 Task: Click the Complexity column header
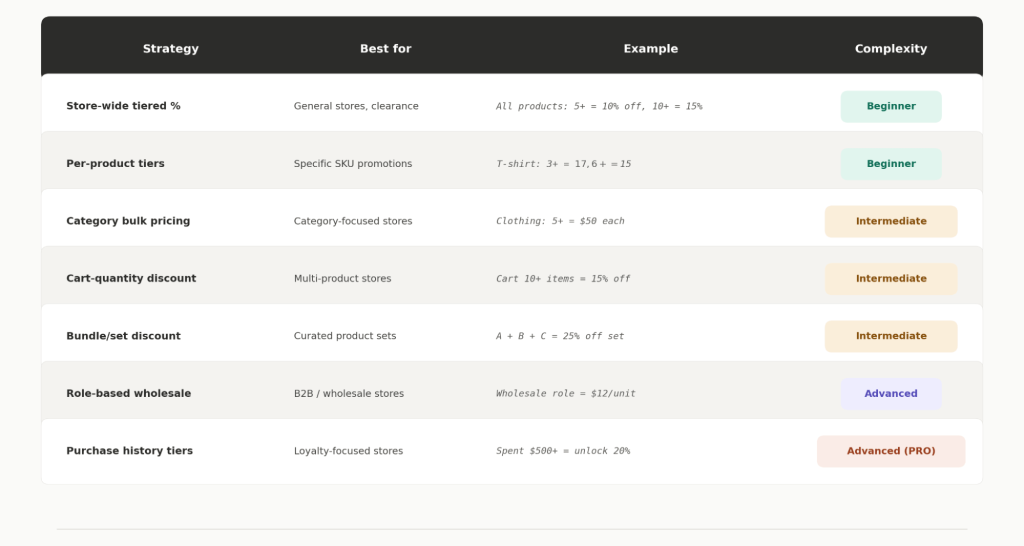pyautogui.click(x=890, y=48)
